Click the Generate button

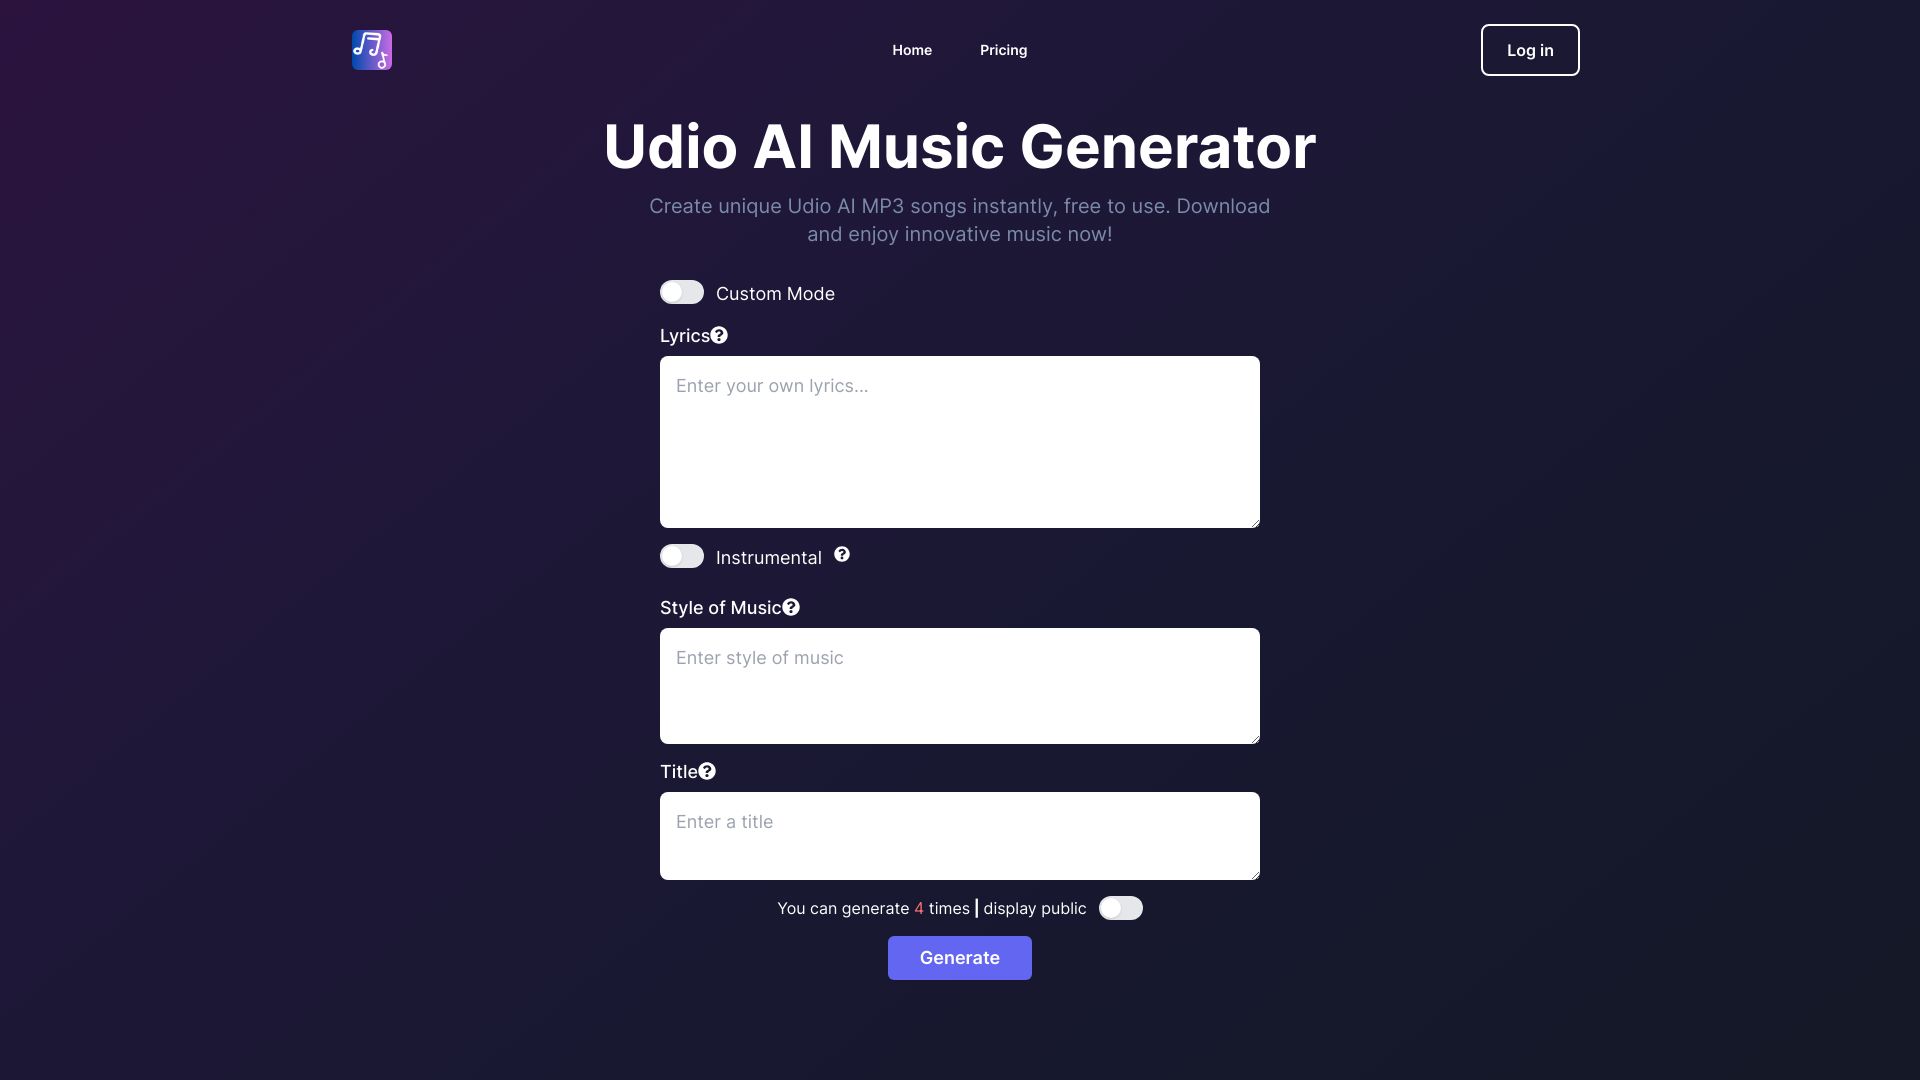click(960, 957)
